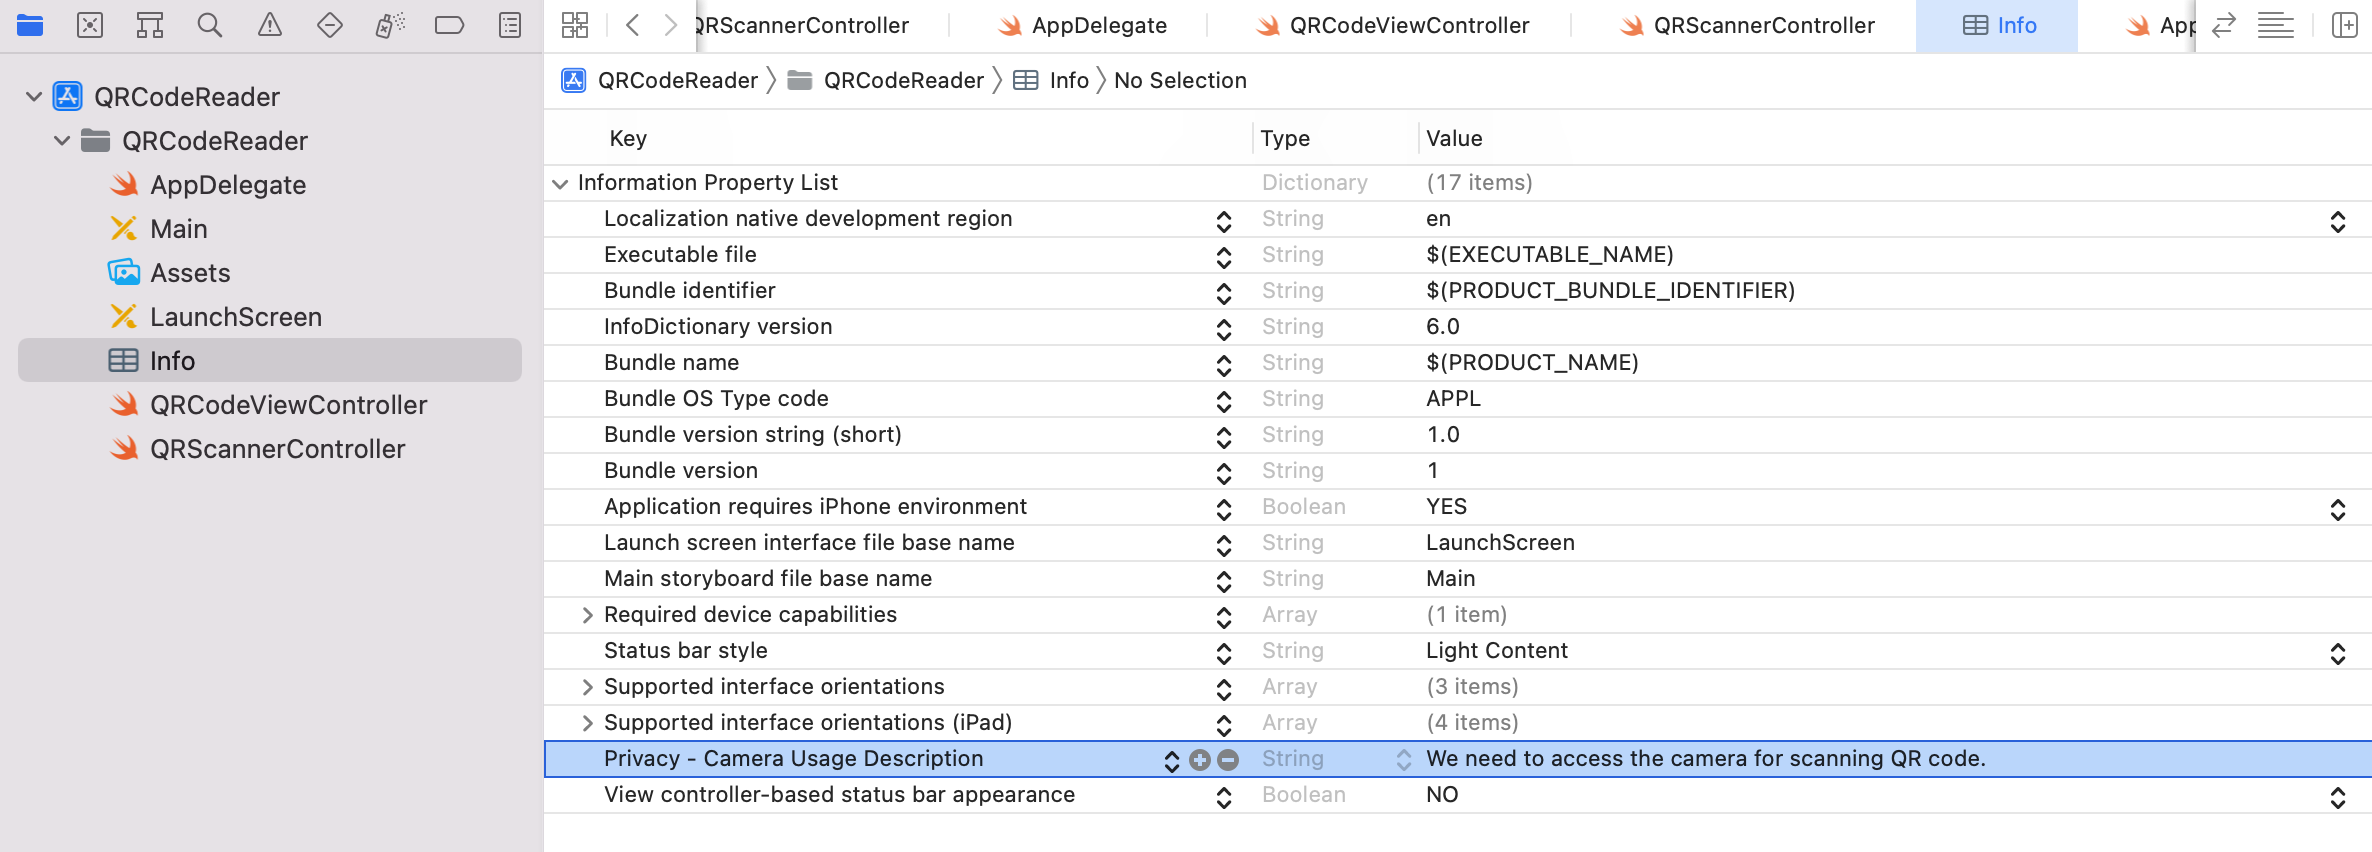Expand Required device capabilities array

pos(588,615)
